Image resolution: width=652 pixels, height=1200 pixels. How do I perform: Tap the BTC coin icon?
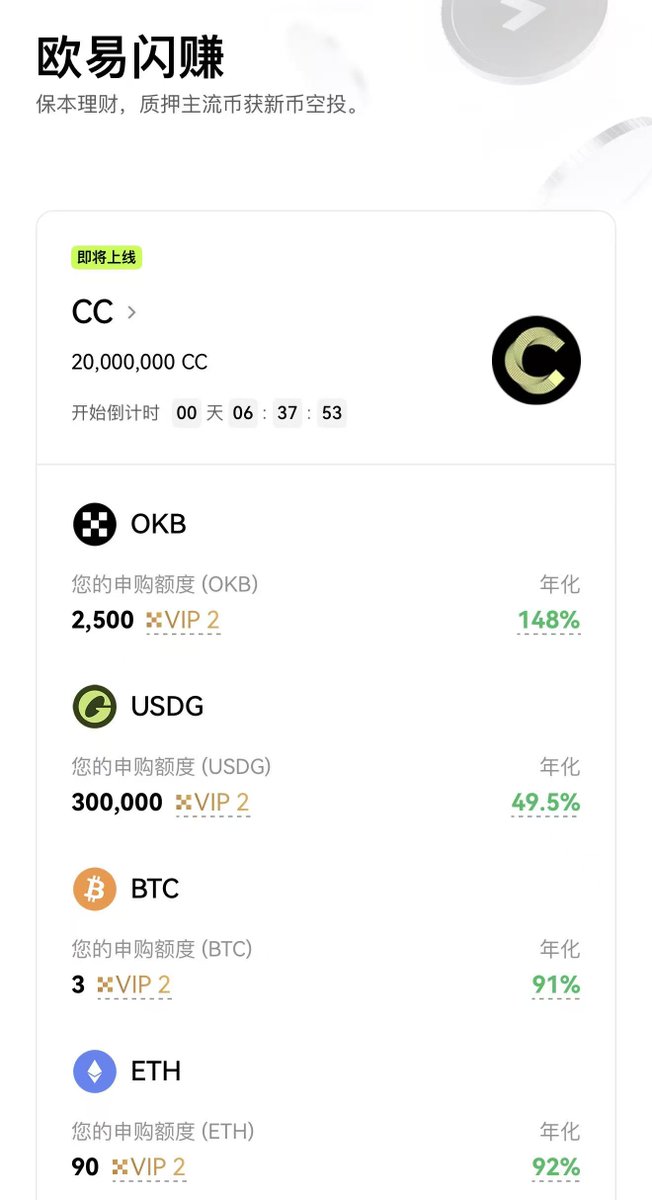[95, 889]
